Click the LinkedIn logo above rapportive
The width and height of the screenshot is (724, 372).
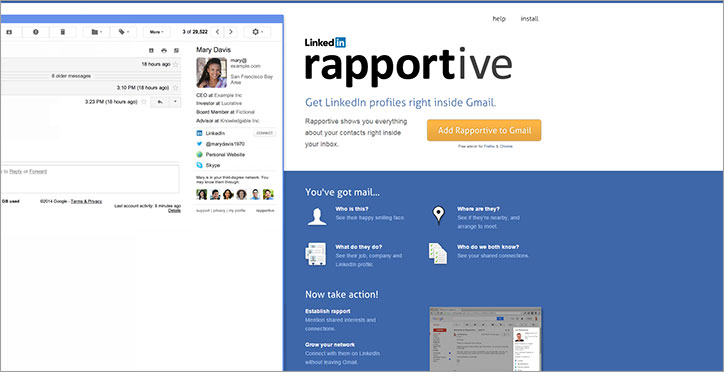tap(325, 42)
